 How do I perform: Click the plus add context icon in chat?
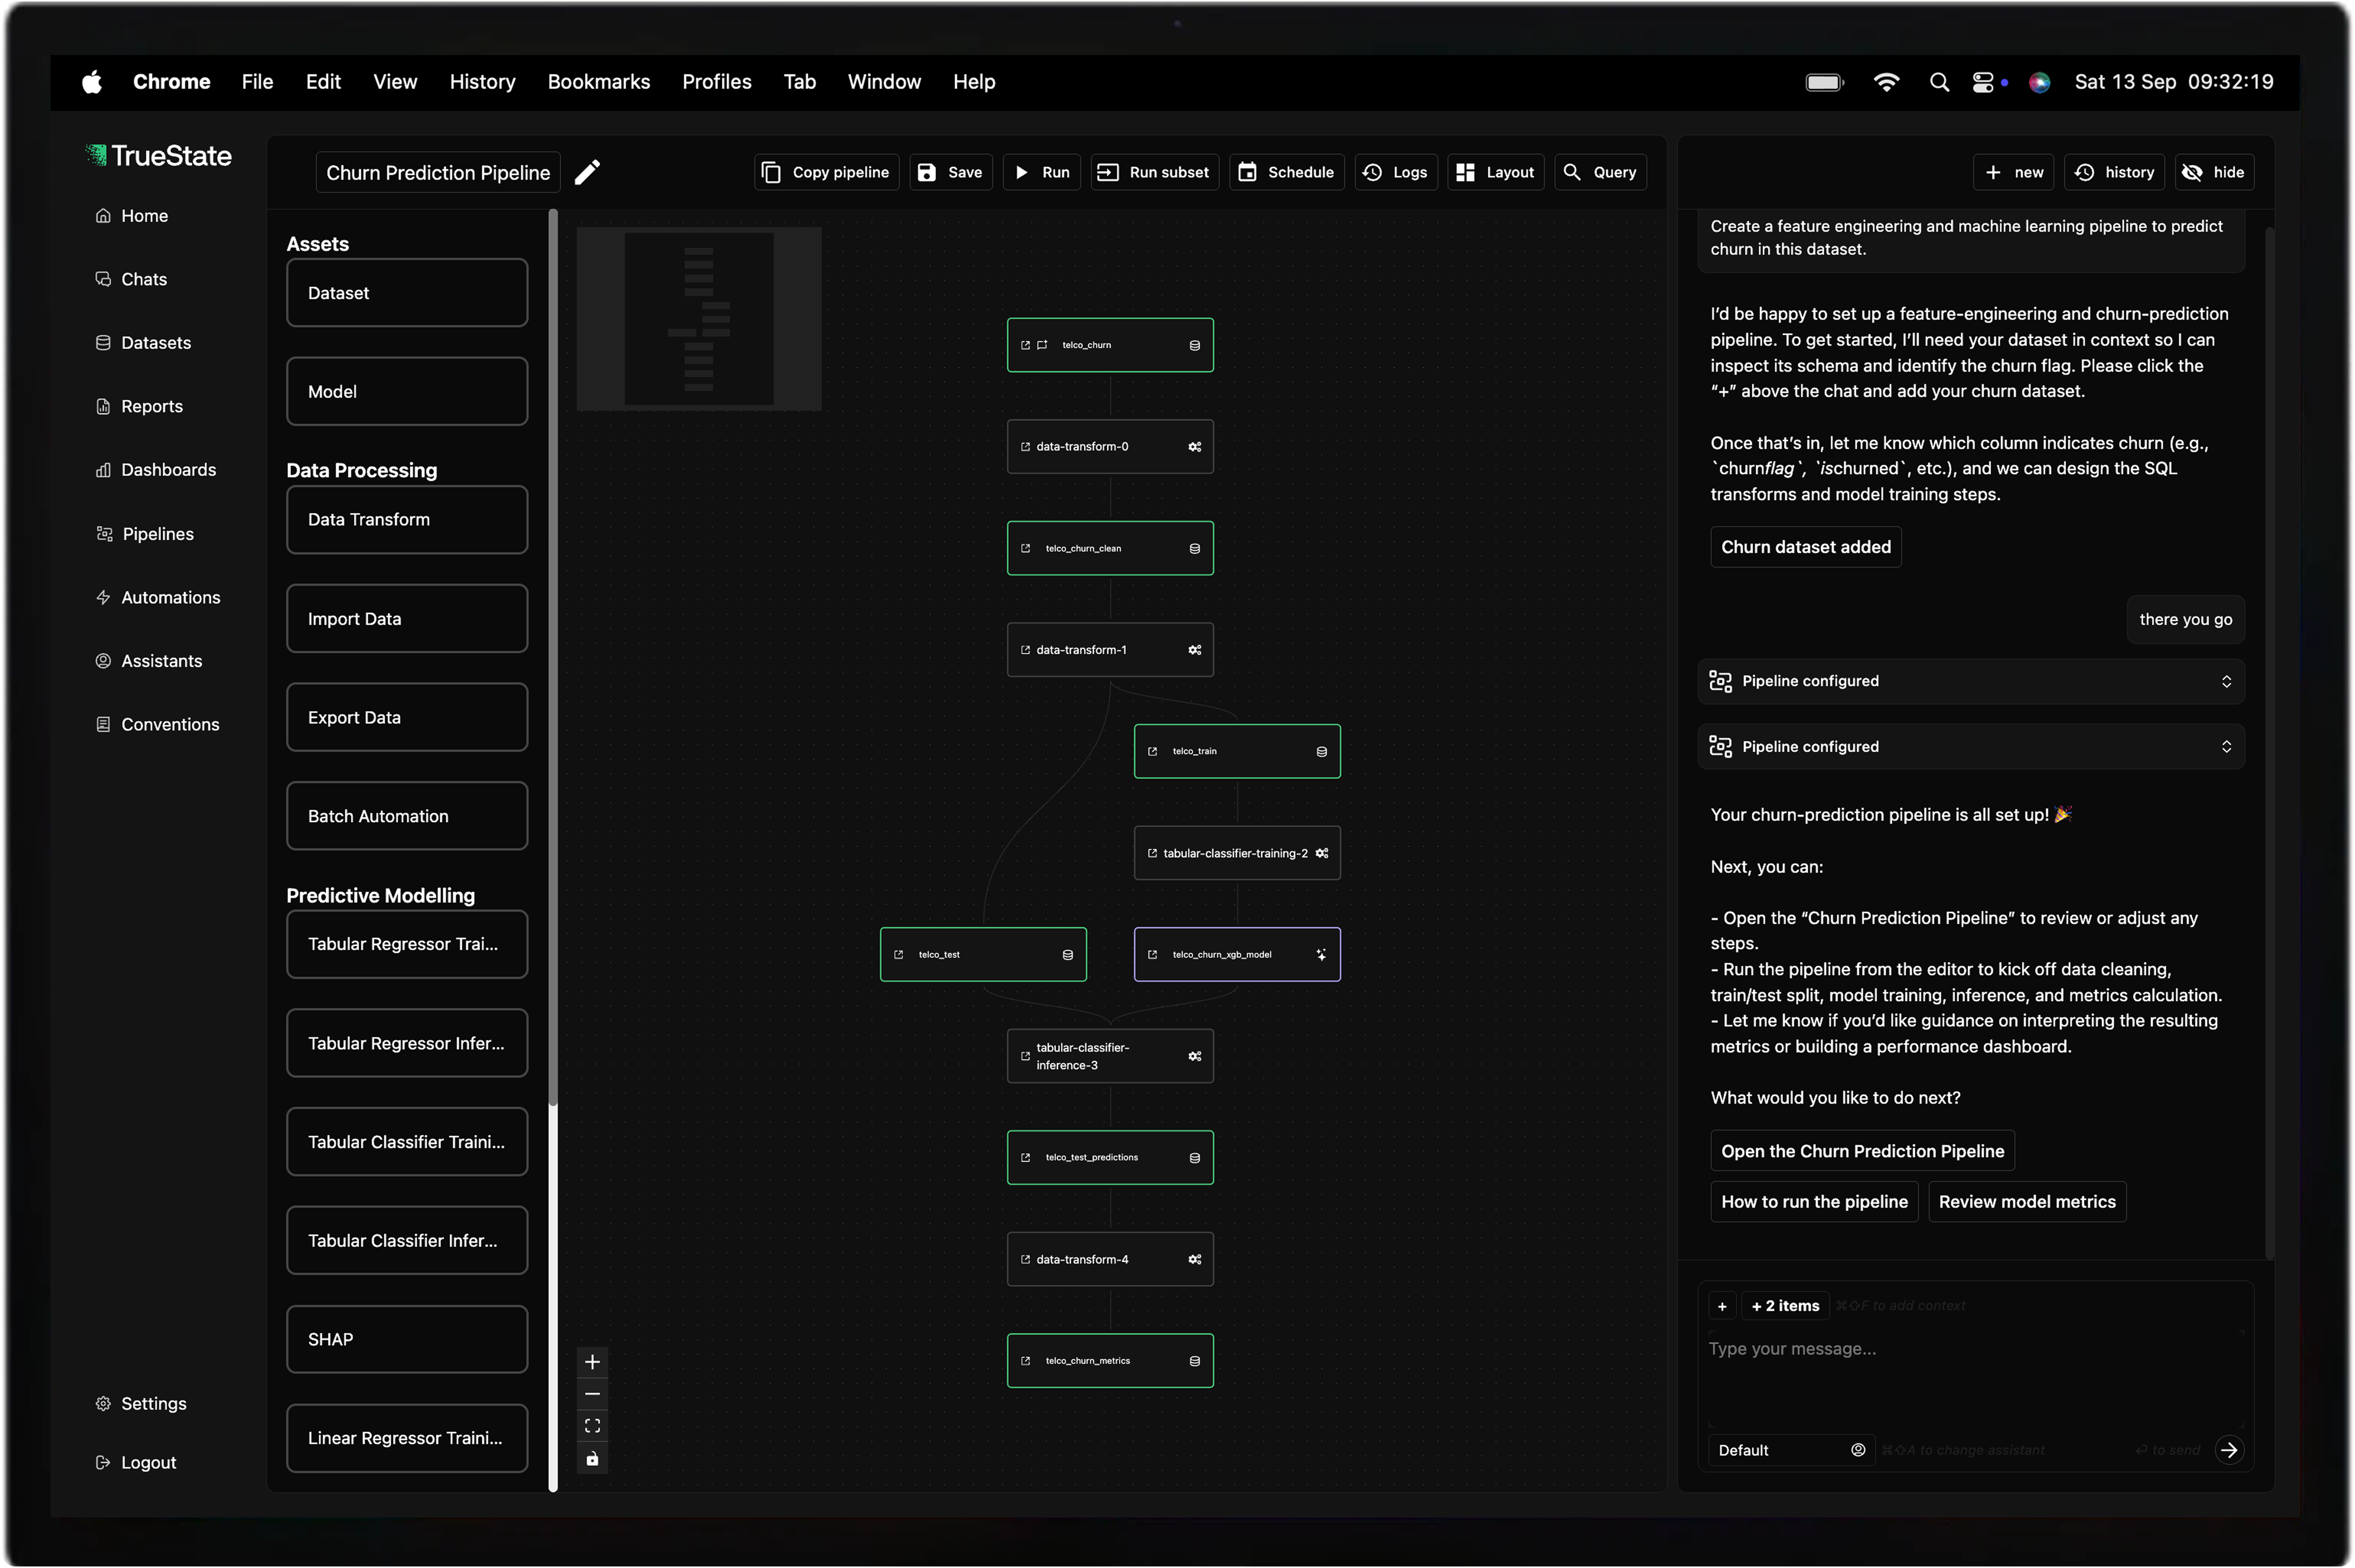(1722, 1306)
